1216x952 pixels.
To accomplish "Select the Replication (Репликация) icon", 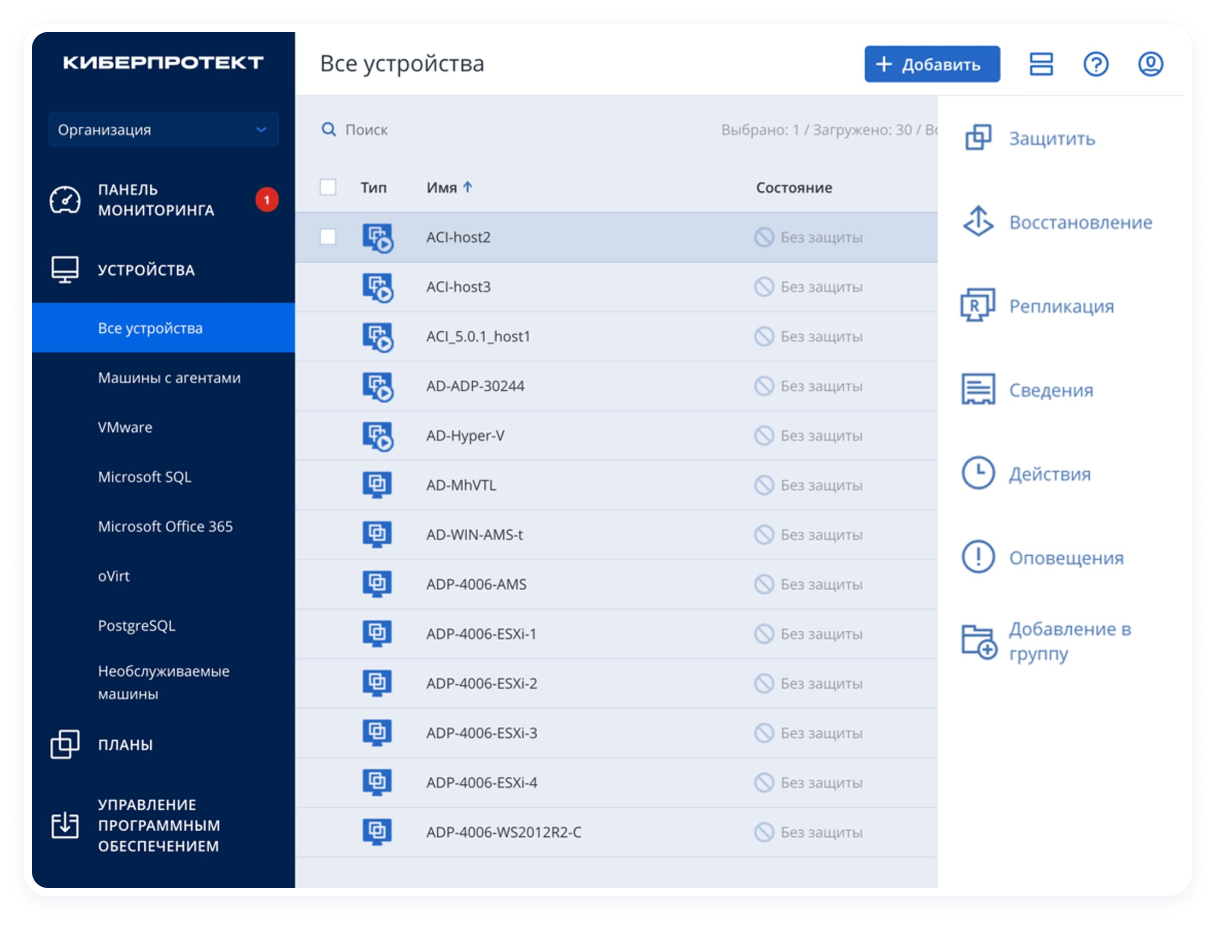I will [x=978, y=306].
